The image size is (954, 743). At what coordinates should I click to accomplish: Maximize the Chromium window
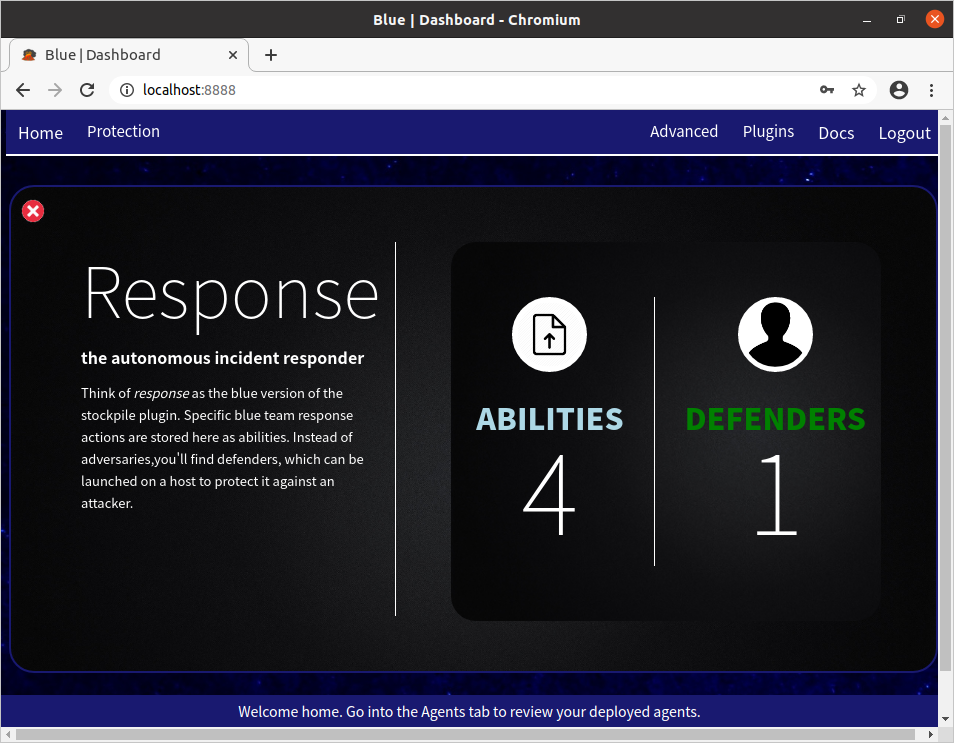(x=900, y=19)
